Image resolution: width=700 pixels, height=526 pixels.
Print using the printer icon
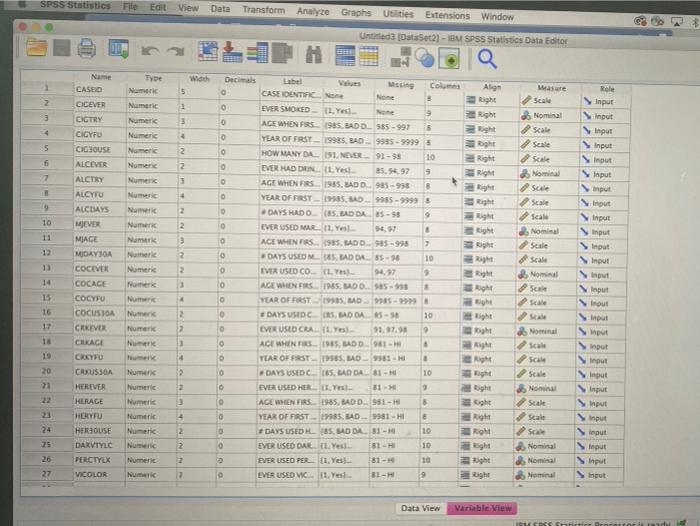tap(87, 48)
